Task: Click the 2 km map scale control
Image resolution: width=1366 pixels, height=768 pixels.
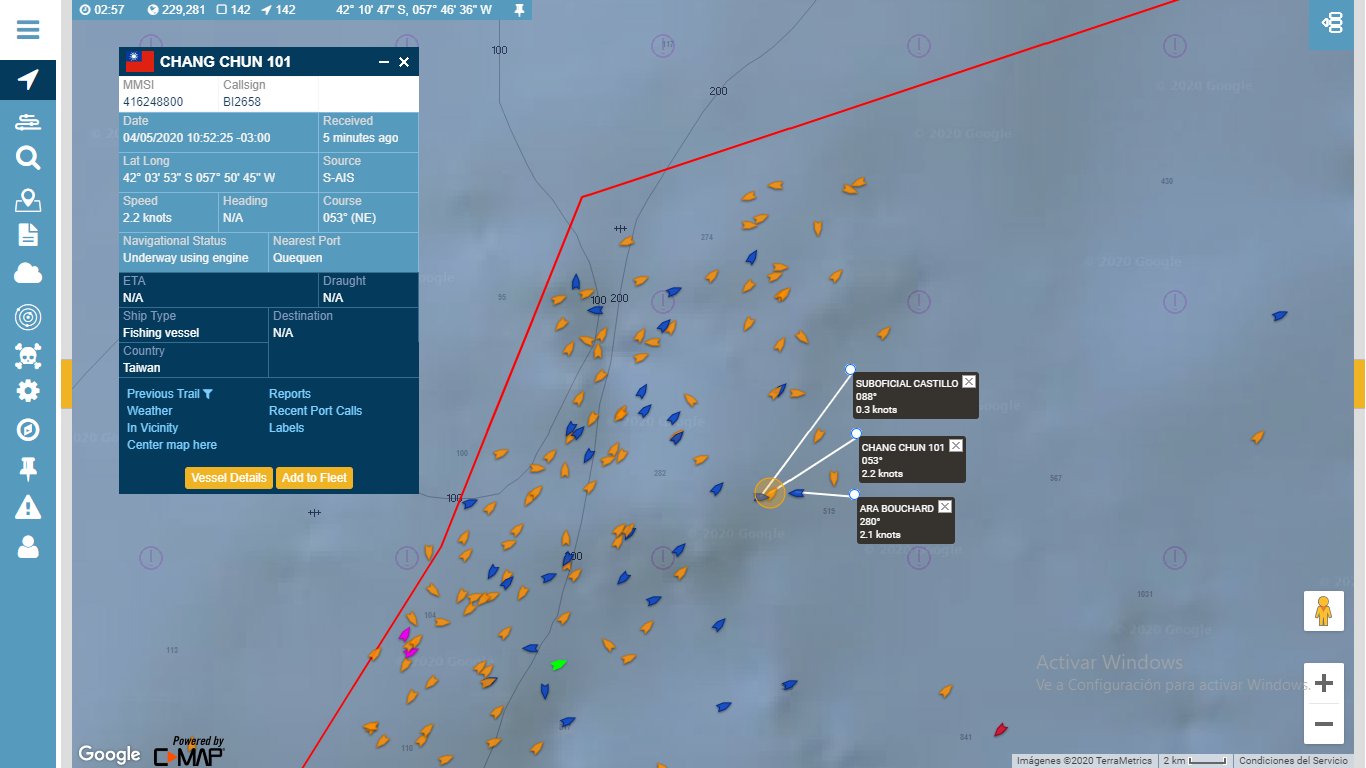Action: 1194,761
